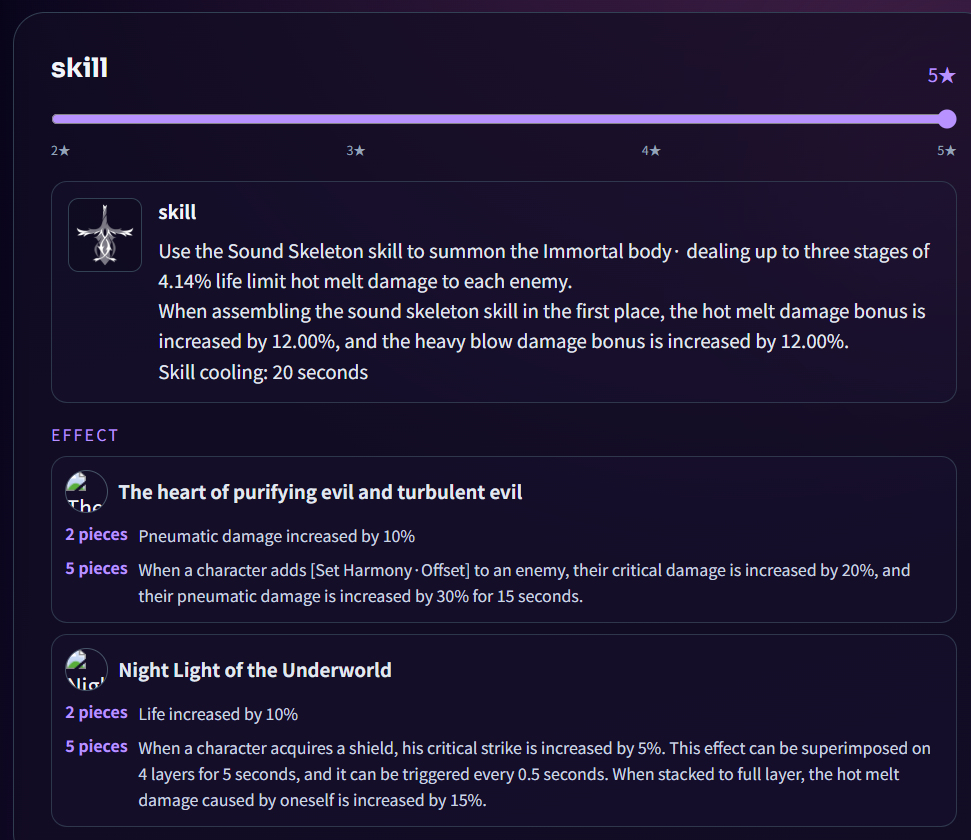
Task: Click the 5★ label below the slider
Action: tap(946, 151)
